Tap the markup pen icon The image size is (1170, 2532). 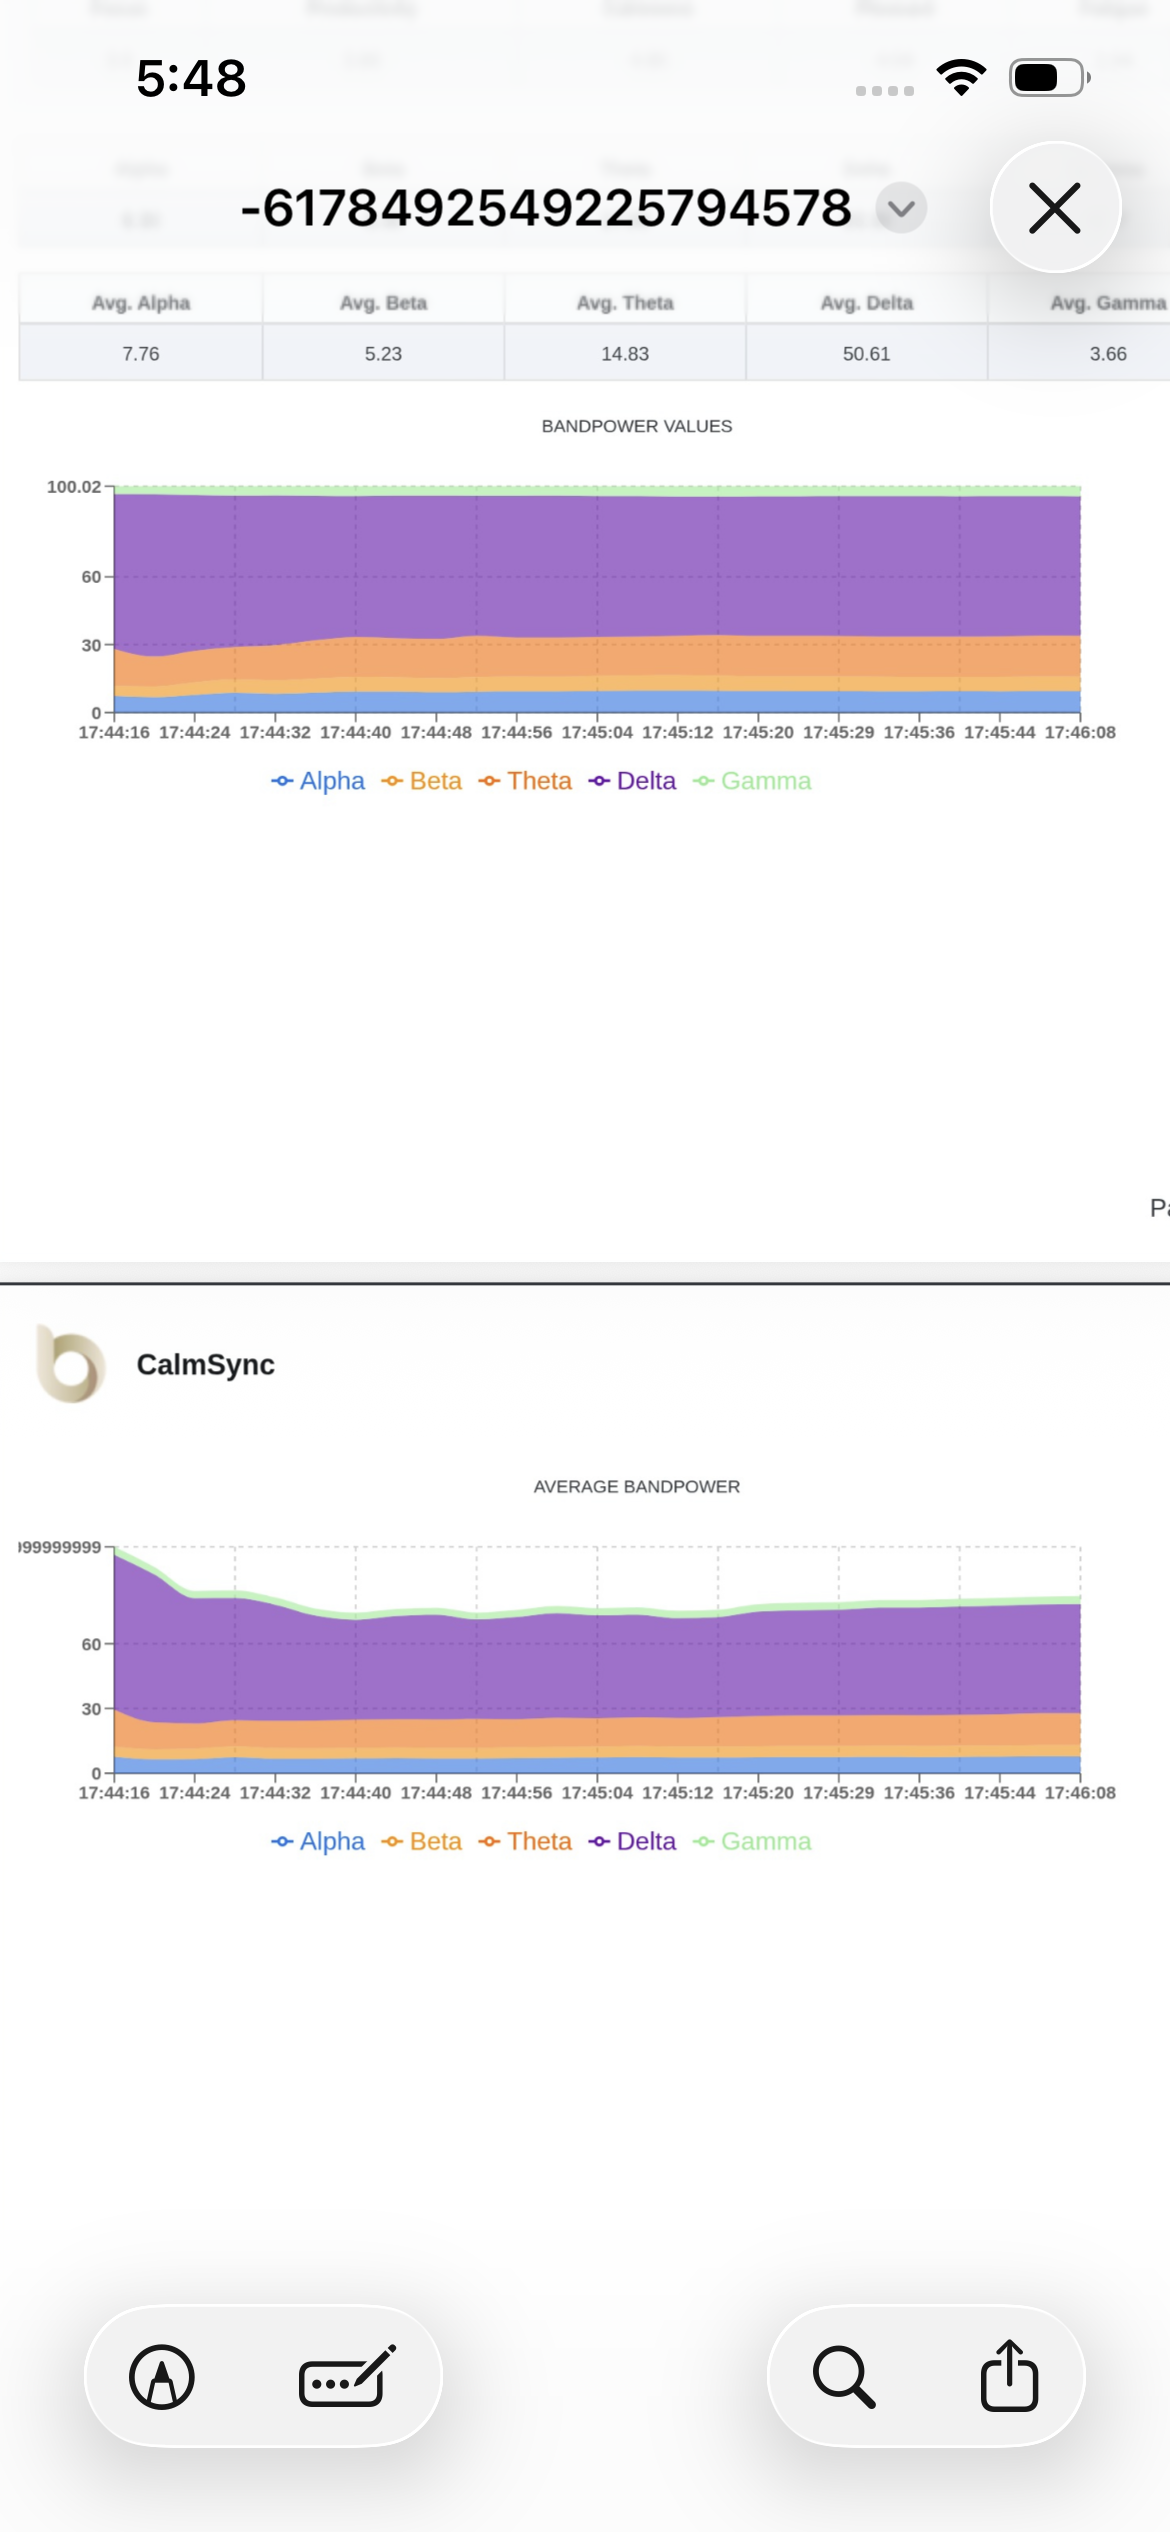(x=162, y=2376)
